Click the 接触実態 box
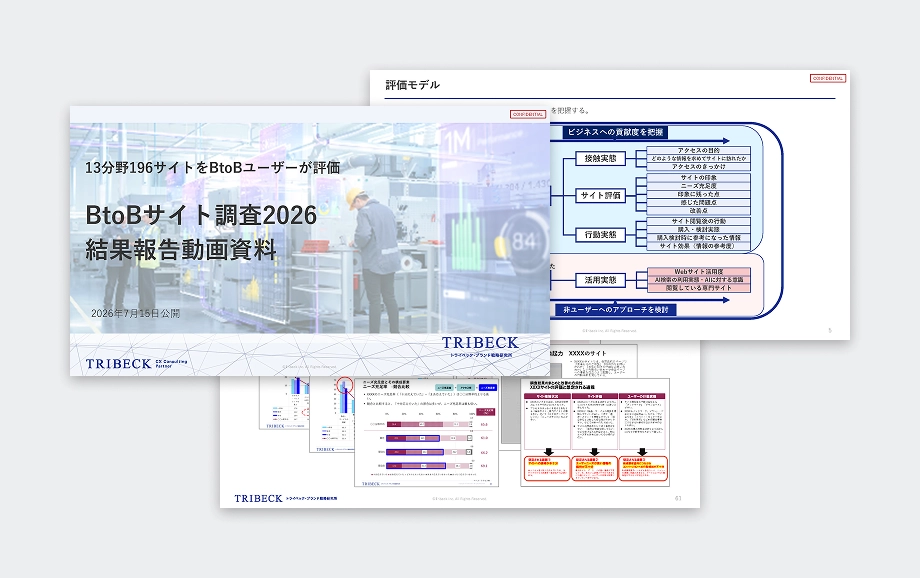The height and width of the screenshot is (578, 920). (x=600, y=158)
